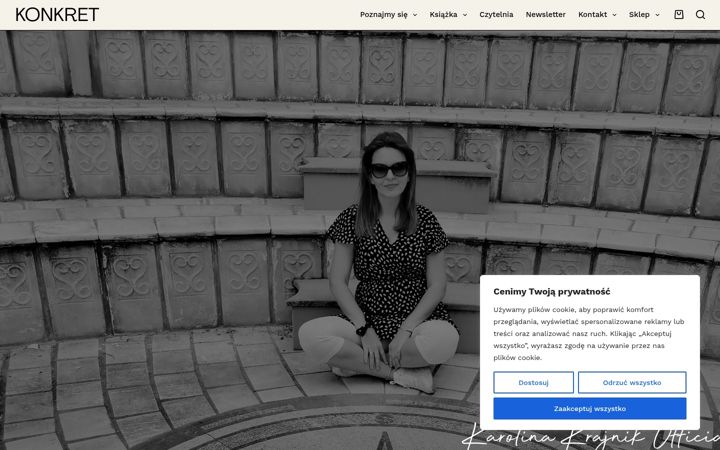Expand the Książka dropdown chevron

[x=465, y=15]
